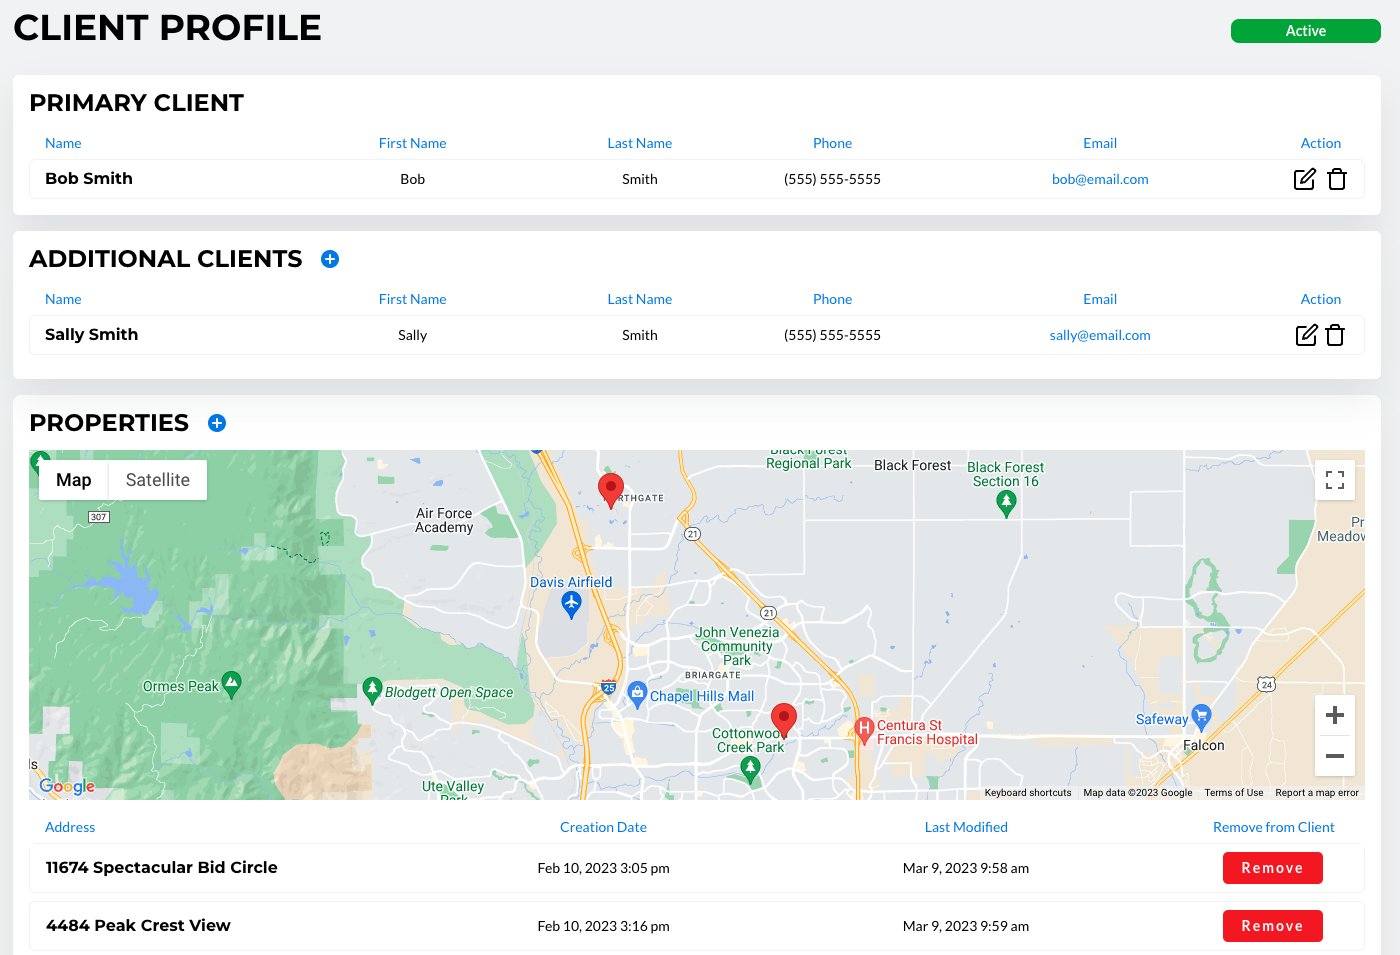The height and width of the screenshot is (955, 1400).
Task: Click the Active status badge
Action: coord(1306,31)
